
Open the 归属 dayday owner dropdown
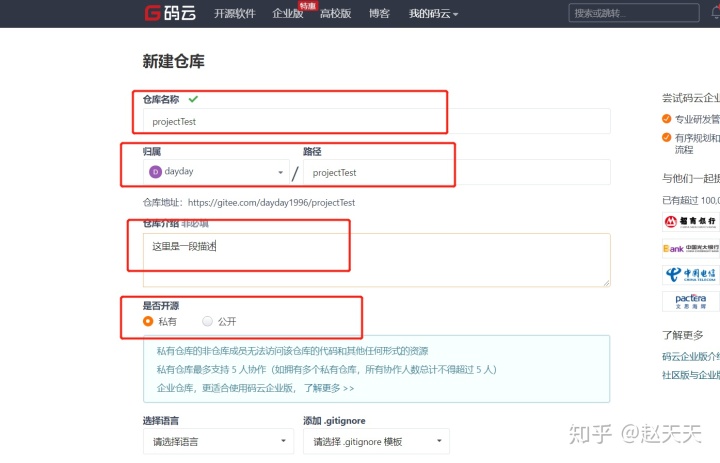click(216, 172)
